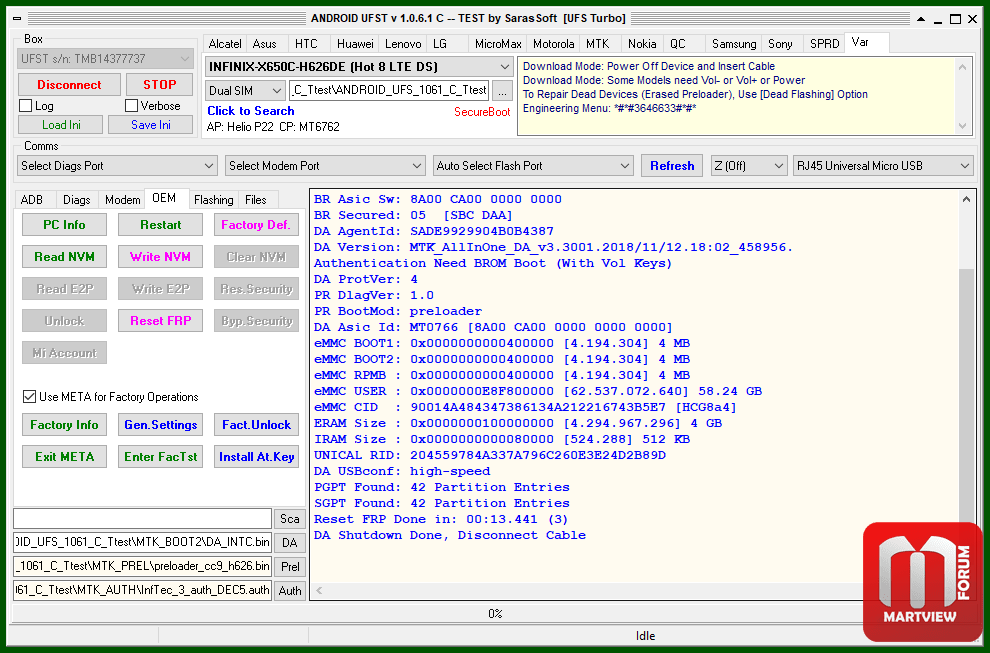
Task: Open the Diags tab
Action: click(76, 200)
